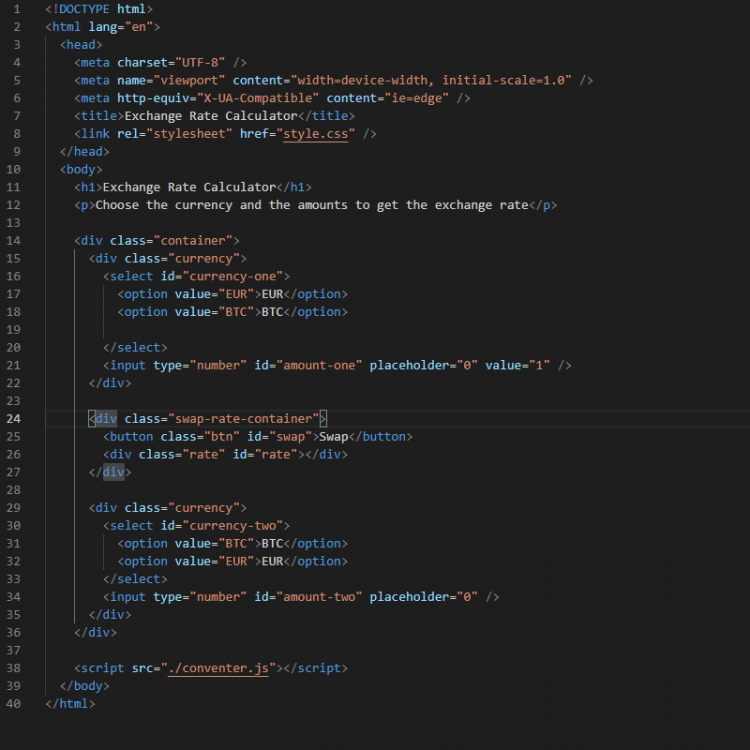Click the "stylesheet" rel attribute value

coord(189,134)
